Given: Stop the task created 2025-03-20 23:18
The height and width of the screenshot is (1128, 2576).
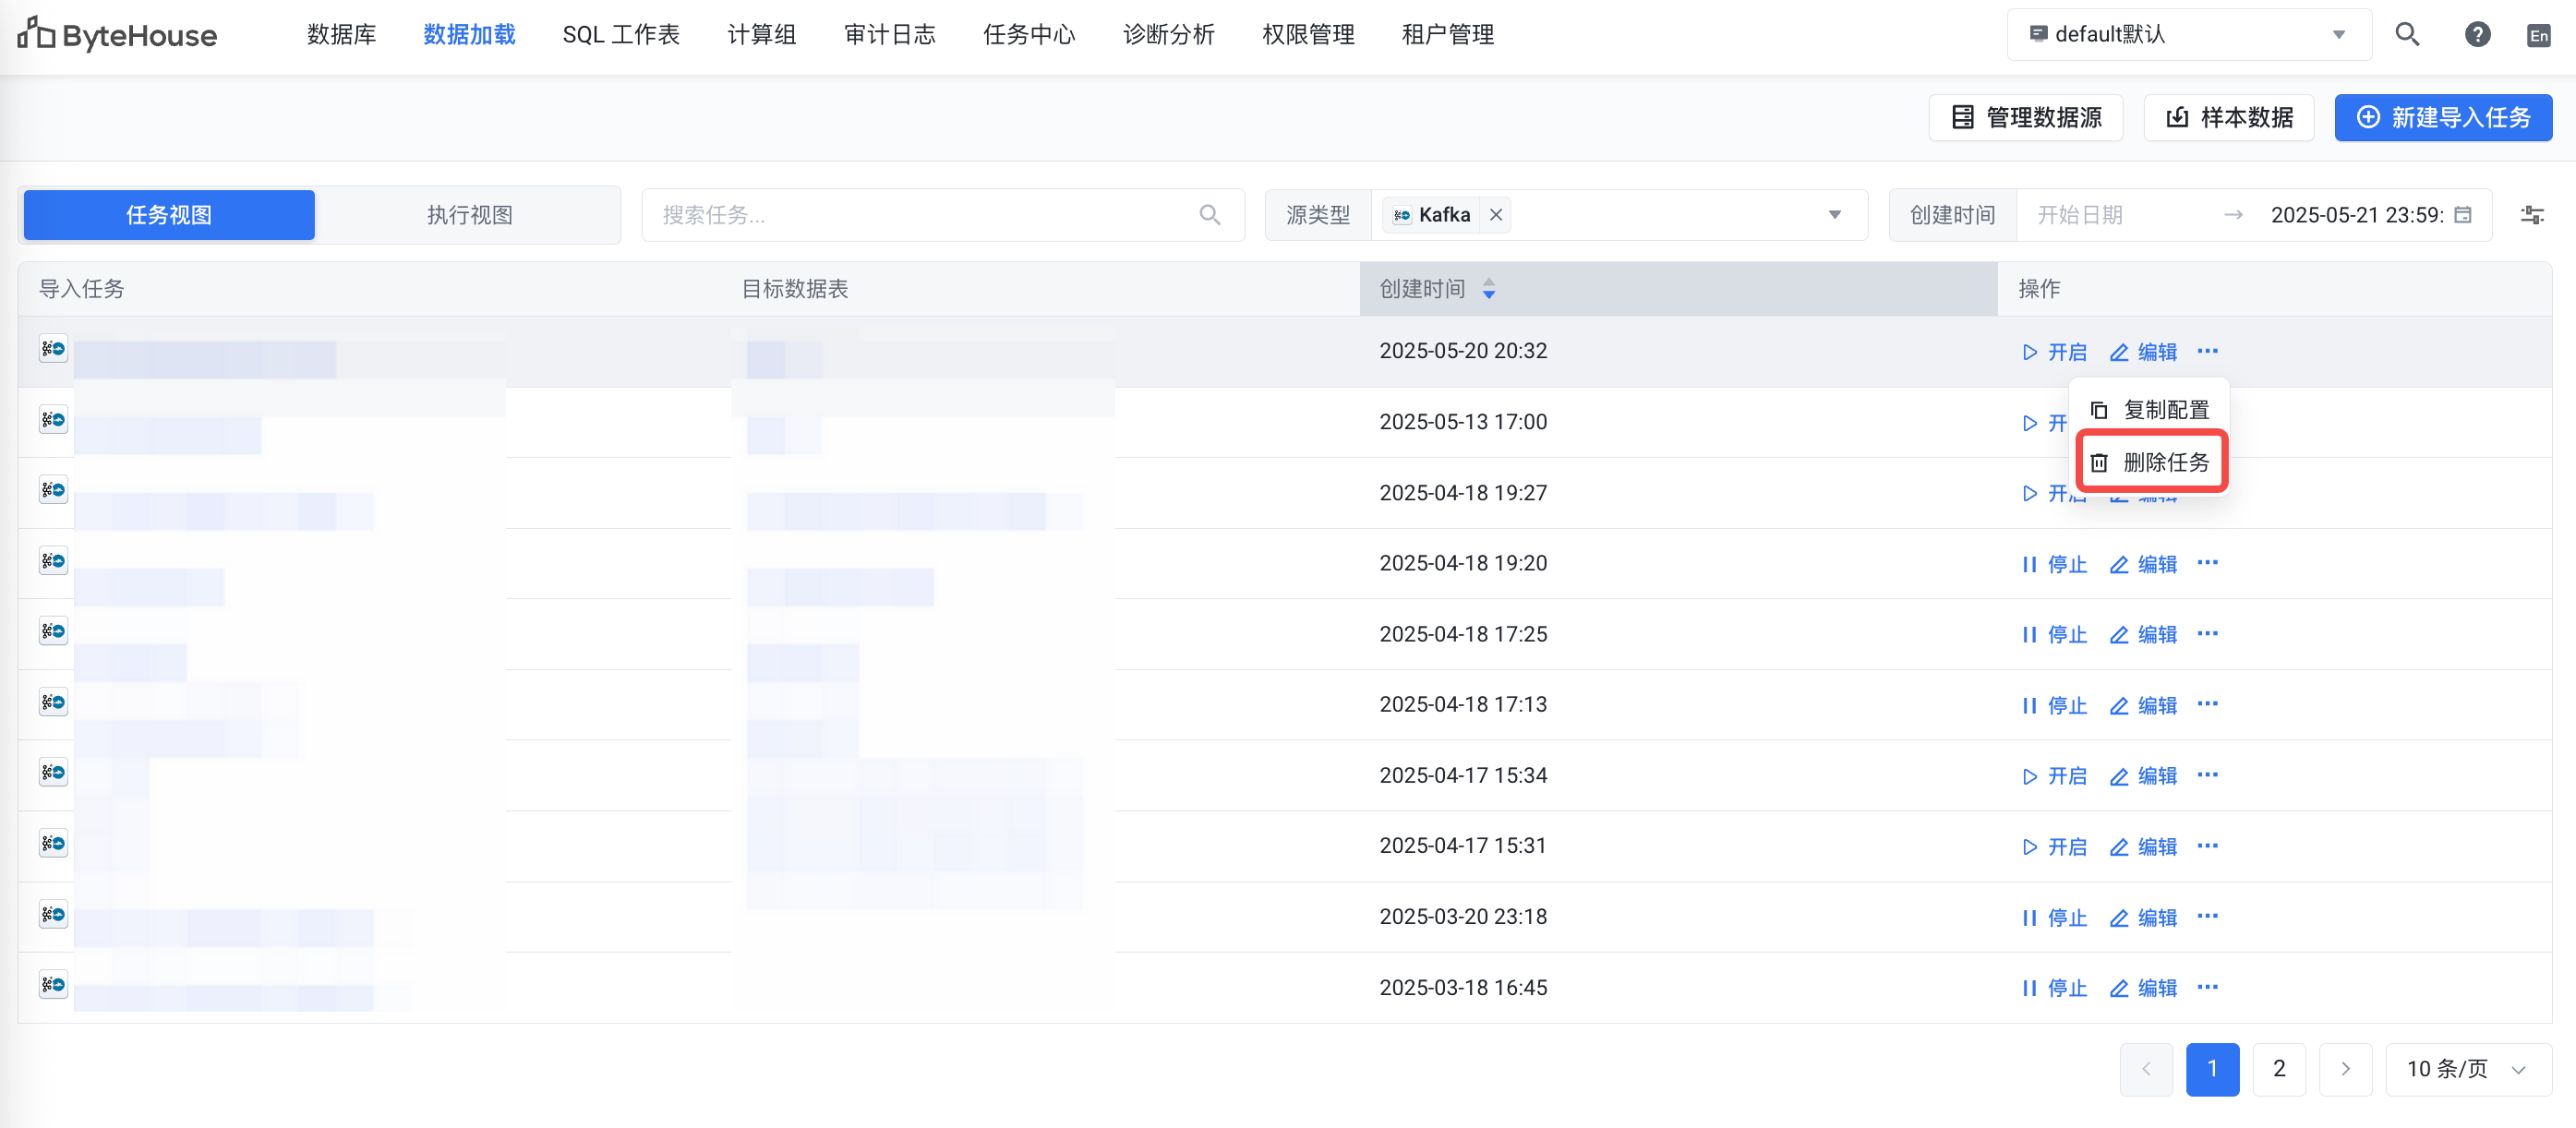Looking at the screenshot, I should (x=2054, y=918).
